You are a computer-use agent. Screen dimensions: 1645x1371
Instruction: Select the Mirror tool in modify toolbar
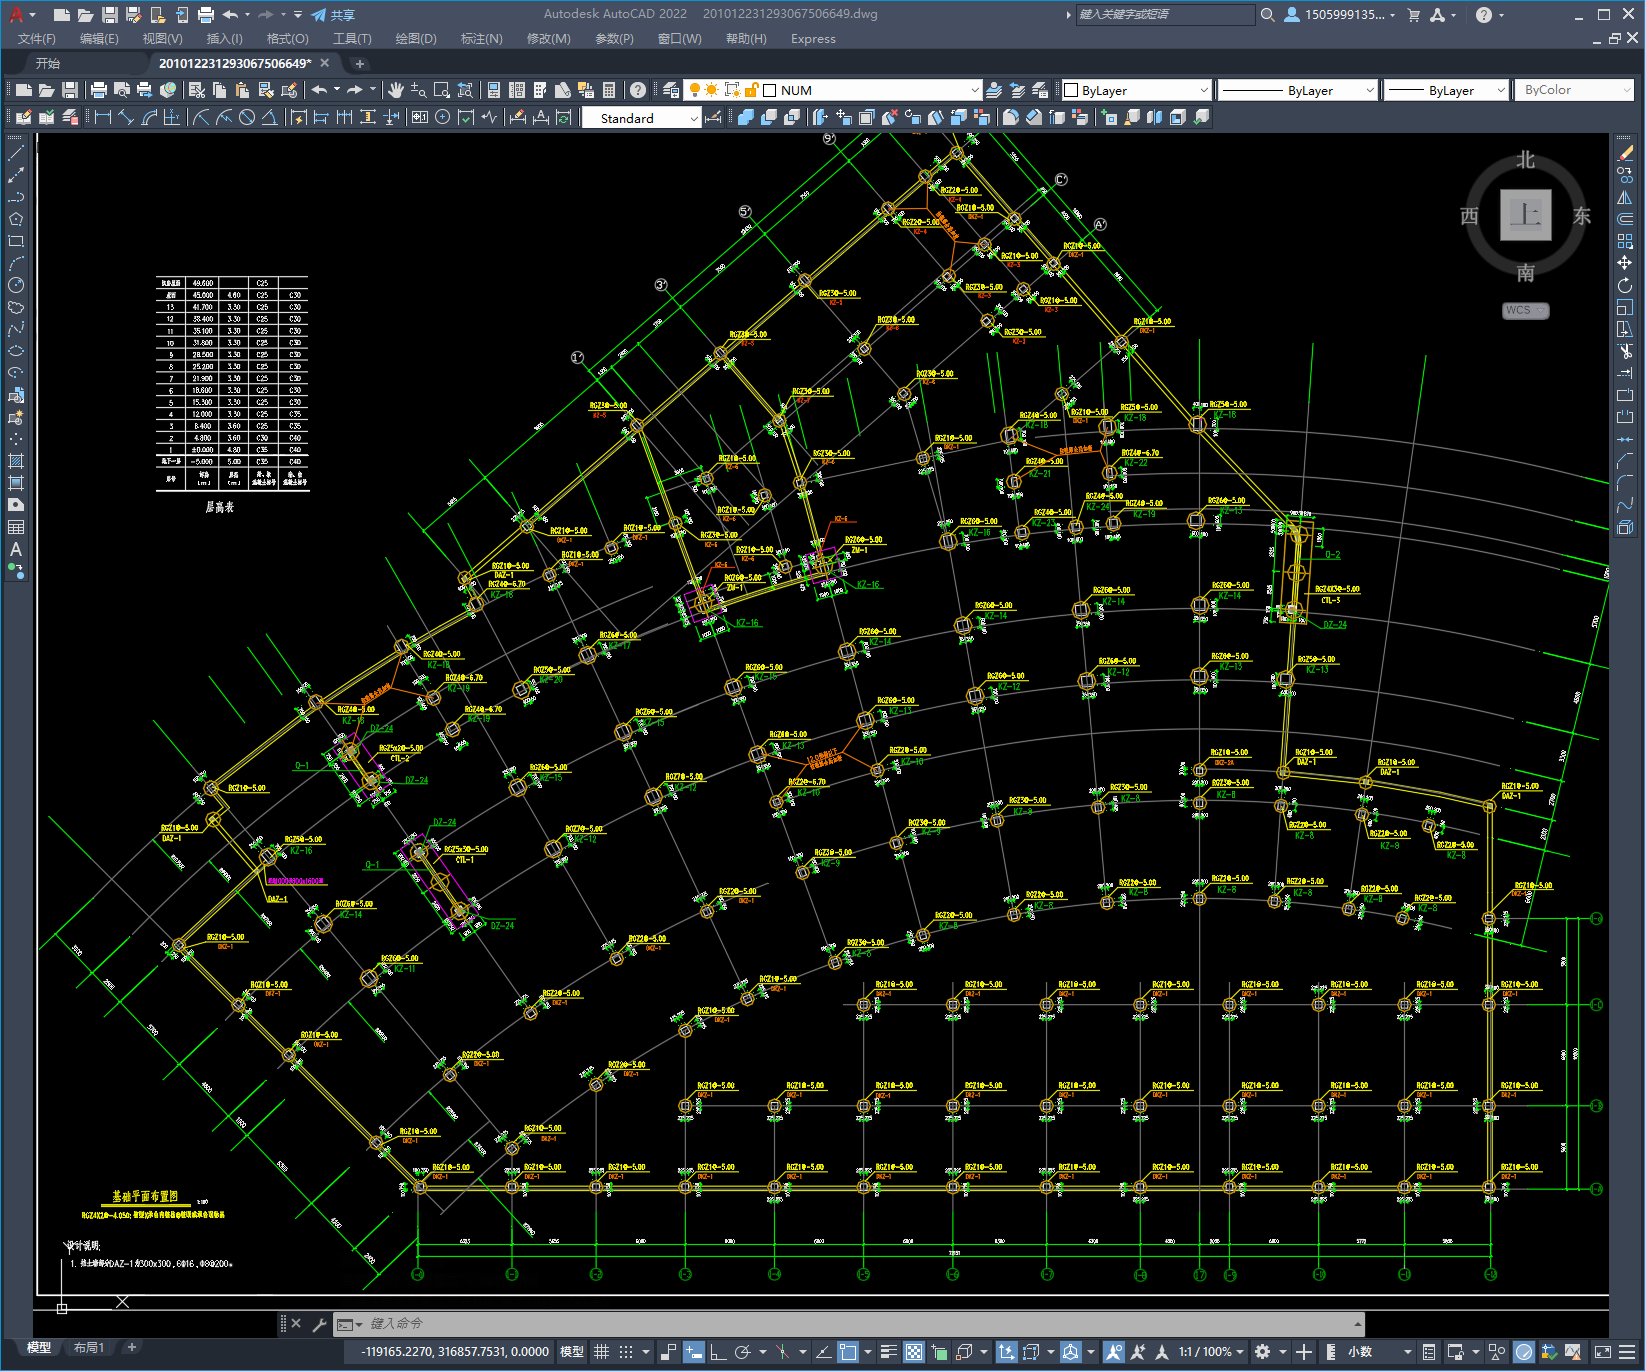[1625, 197]
